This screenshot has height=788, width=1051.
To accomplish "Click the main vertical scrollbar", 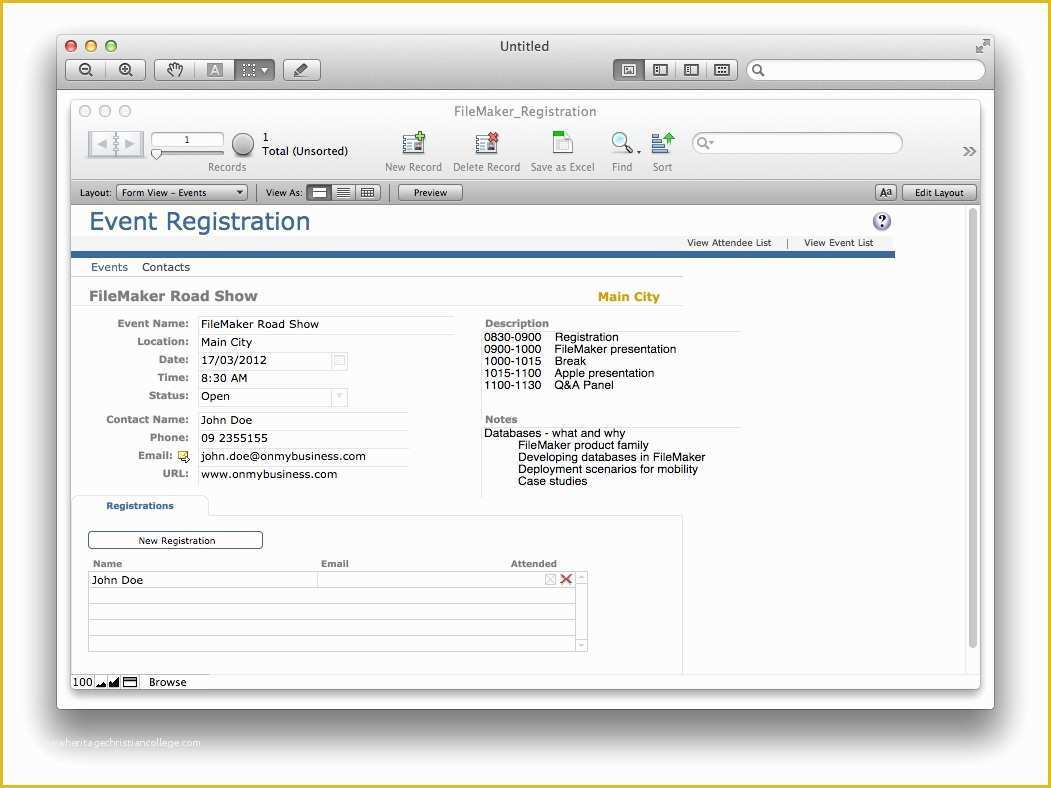I will pyautogui.click(x=973, y=428).
